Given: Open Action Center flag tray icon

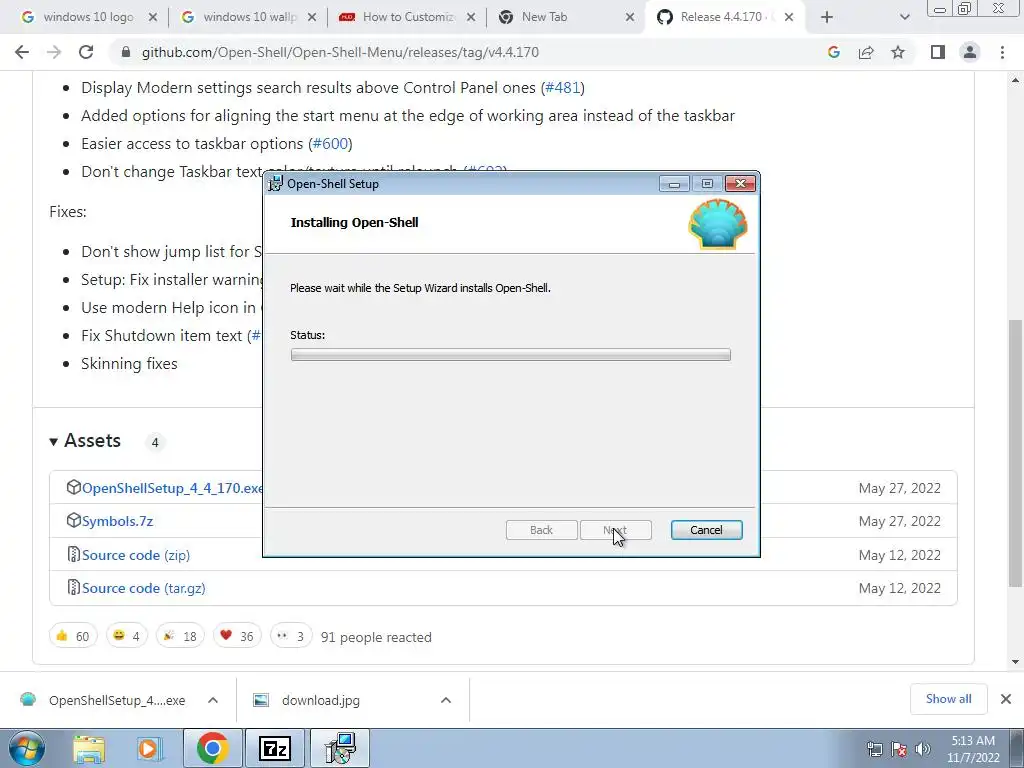Looking at the screenshot, I should click(899, 749).
